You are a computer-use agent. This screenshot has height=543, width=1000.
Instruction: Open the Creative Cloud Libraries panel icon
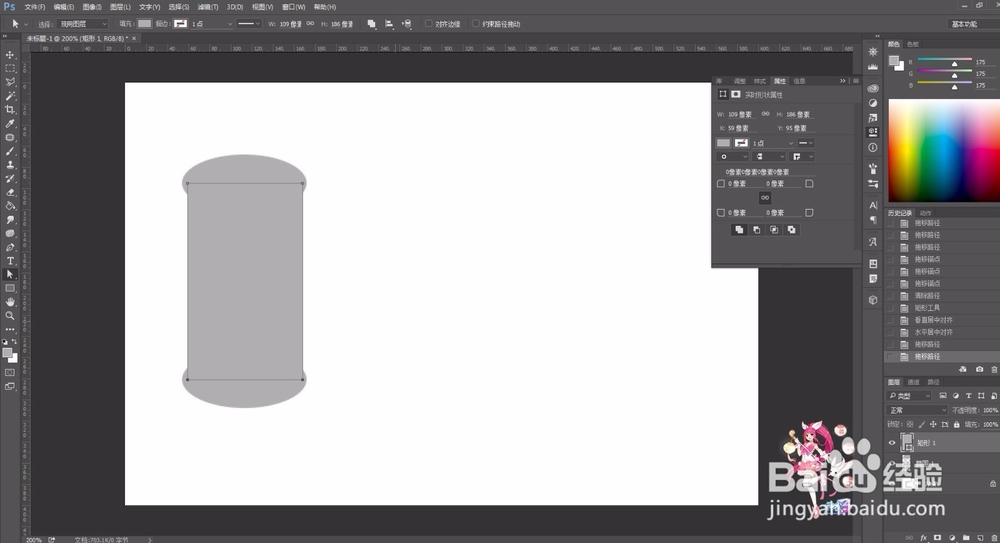pos(873,88)
